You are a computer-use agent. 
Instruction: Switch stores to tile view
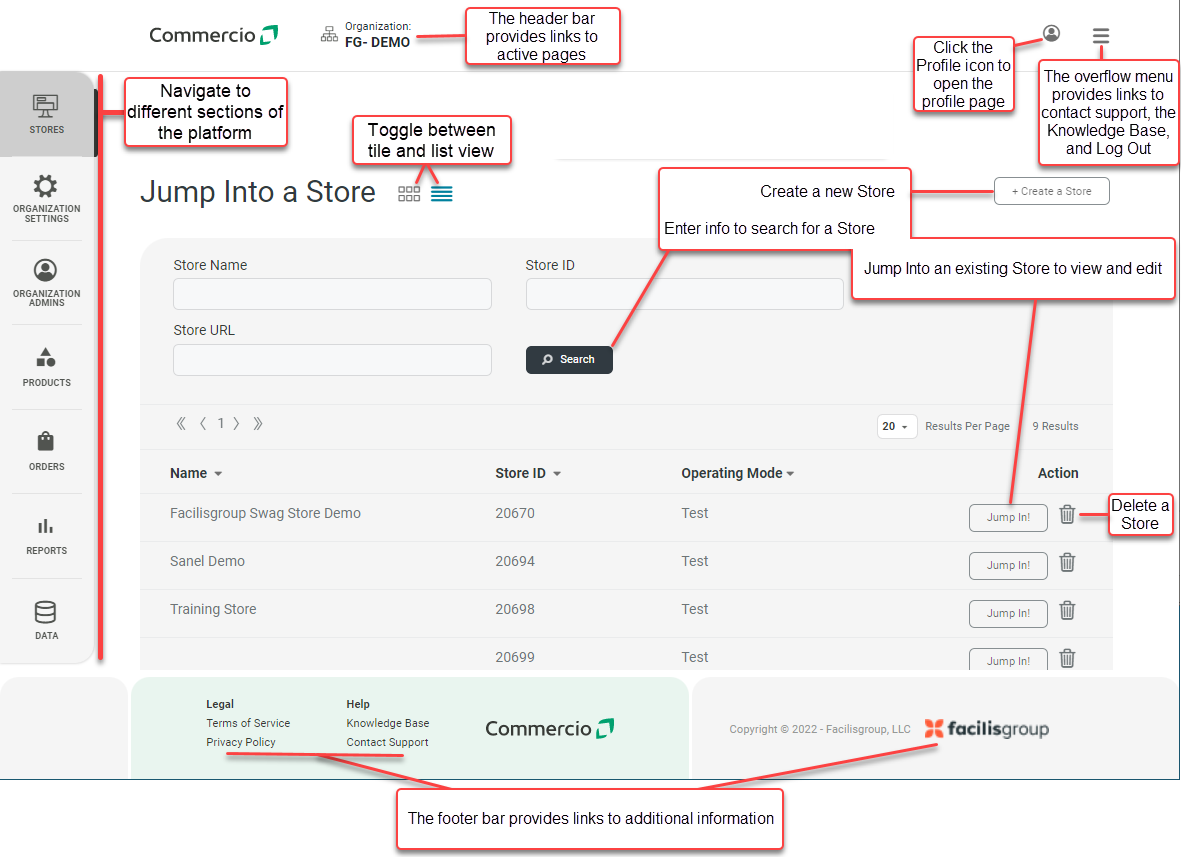click(409, 192)
